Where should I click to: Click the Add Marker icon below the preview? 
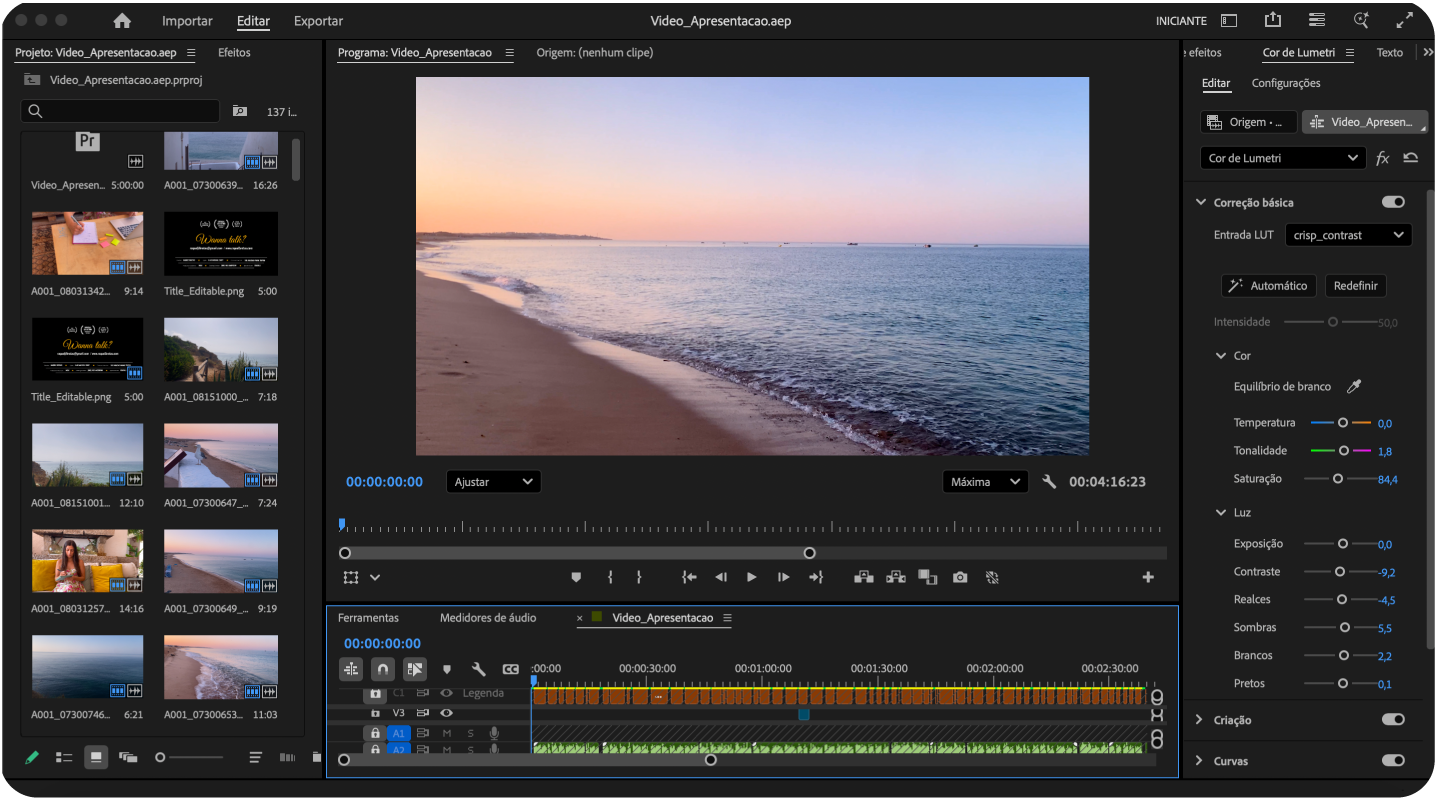coord(576,578)
